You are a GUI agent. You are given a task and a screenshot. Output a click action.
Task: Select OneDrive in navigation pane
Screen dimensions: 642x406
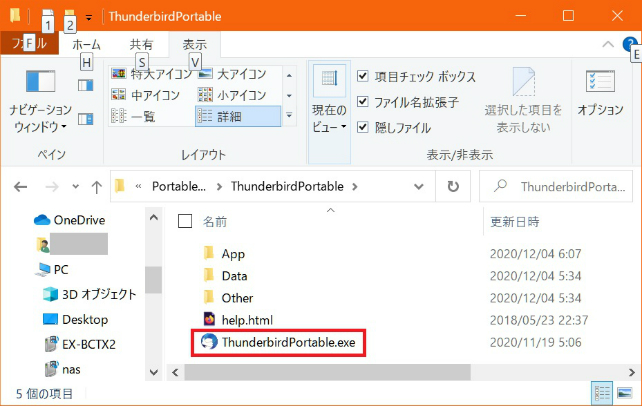tap(69, 220)
